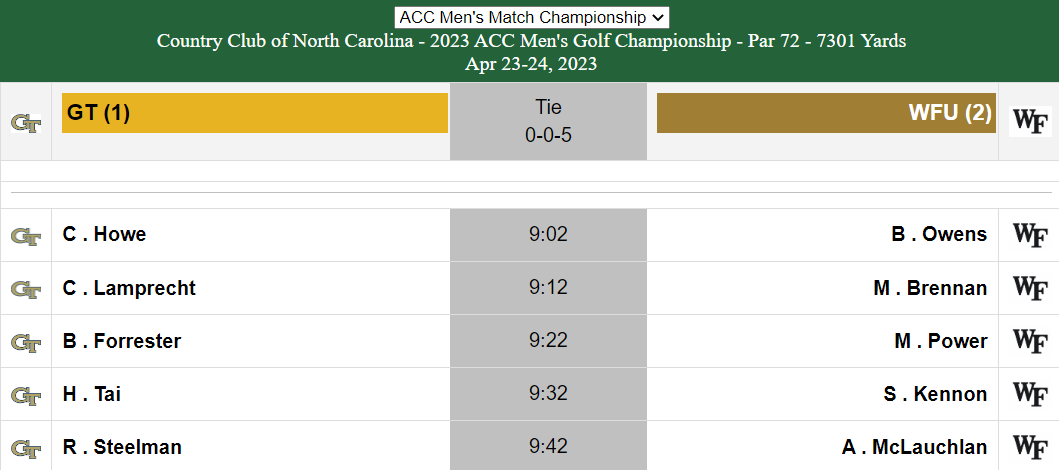This screenshot has height=470, width=1059.
Task: Open the ACC Men's Match Championship dropdown
Action: pyautogui.click(x=532, y=17)
